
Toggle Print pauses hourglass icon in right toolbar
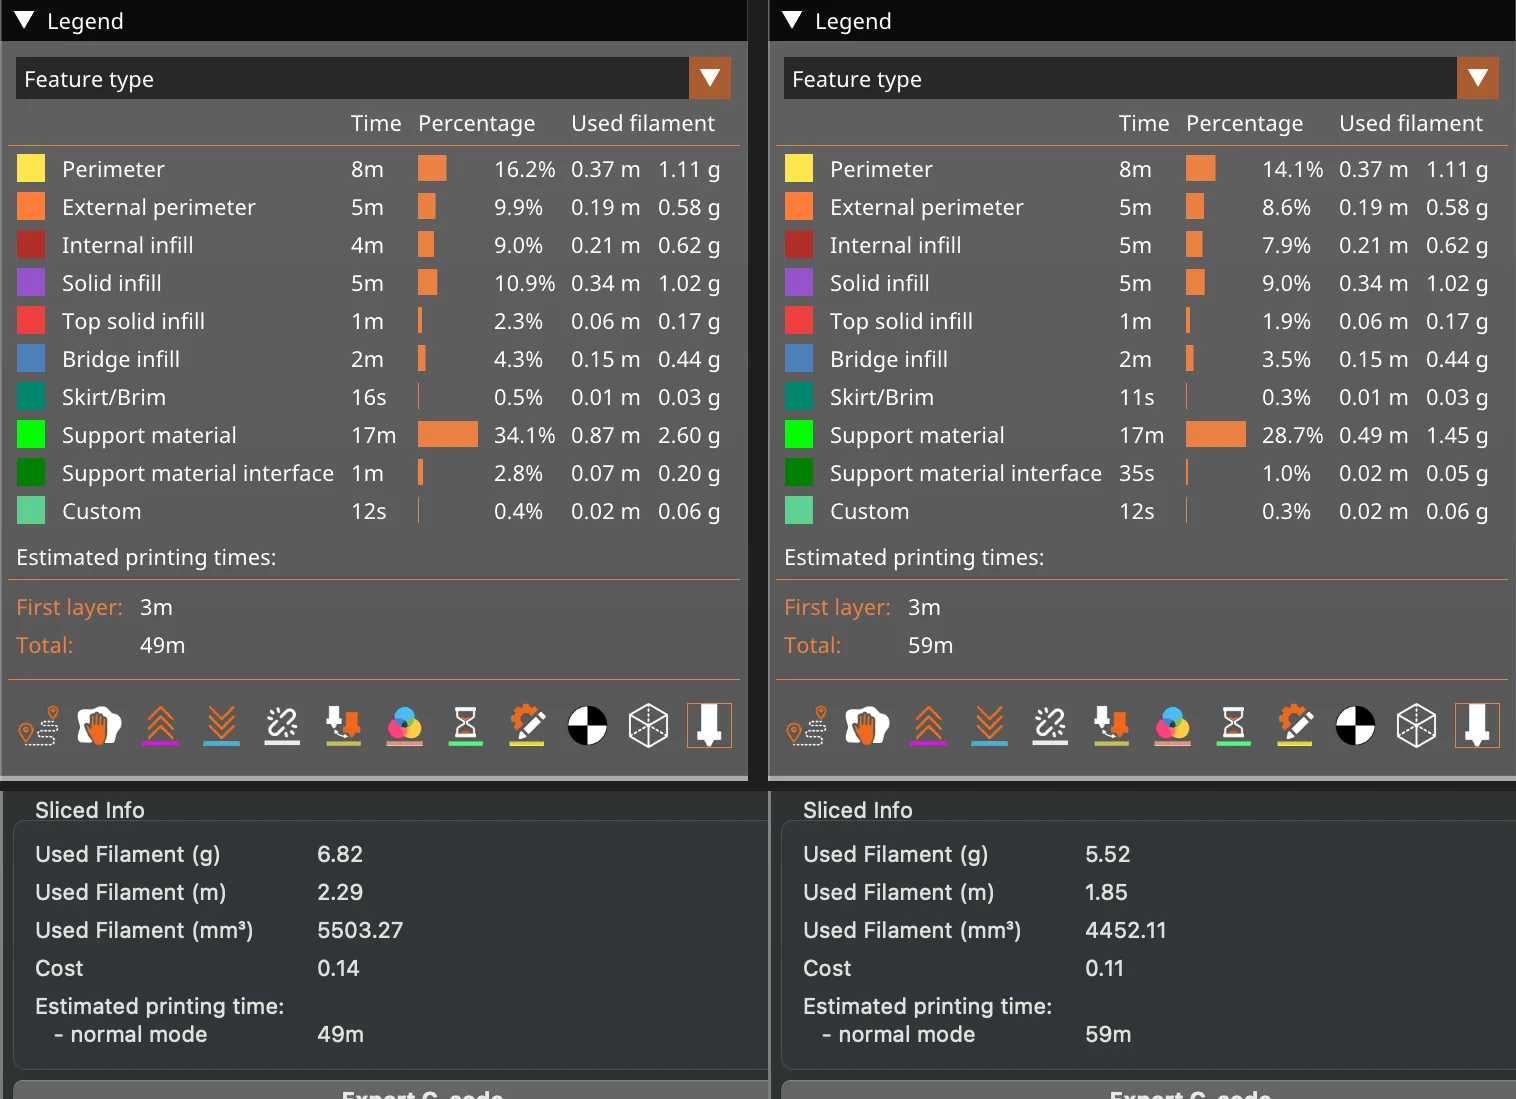(x=1234, y=726)
